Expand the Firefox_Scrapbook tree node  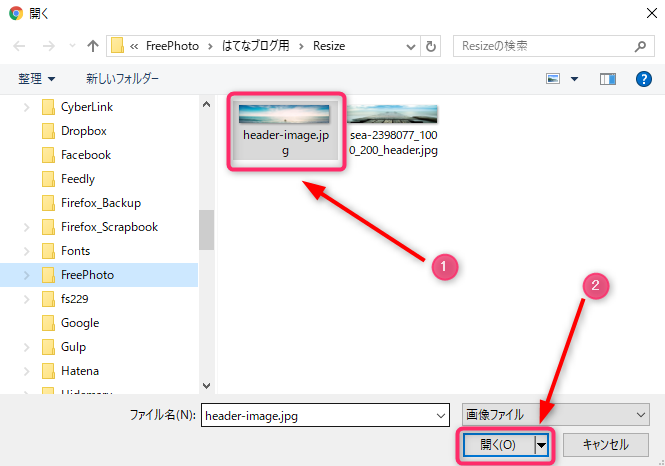click(x=26, y=227)
